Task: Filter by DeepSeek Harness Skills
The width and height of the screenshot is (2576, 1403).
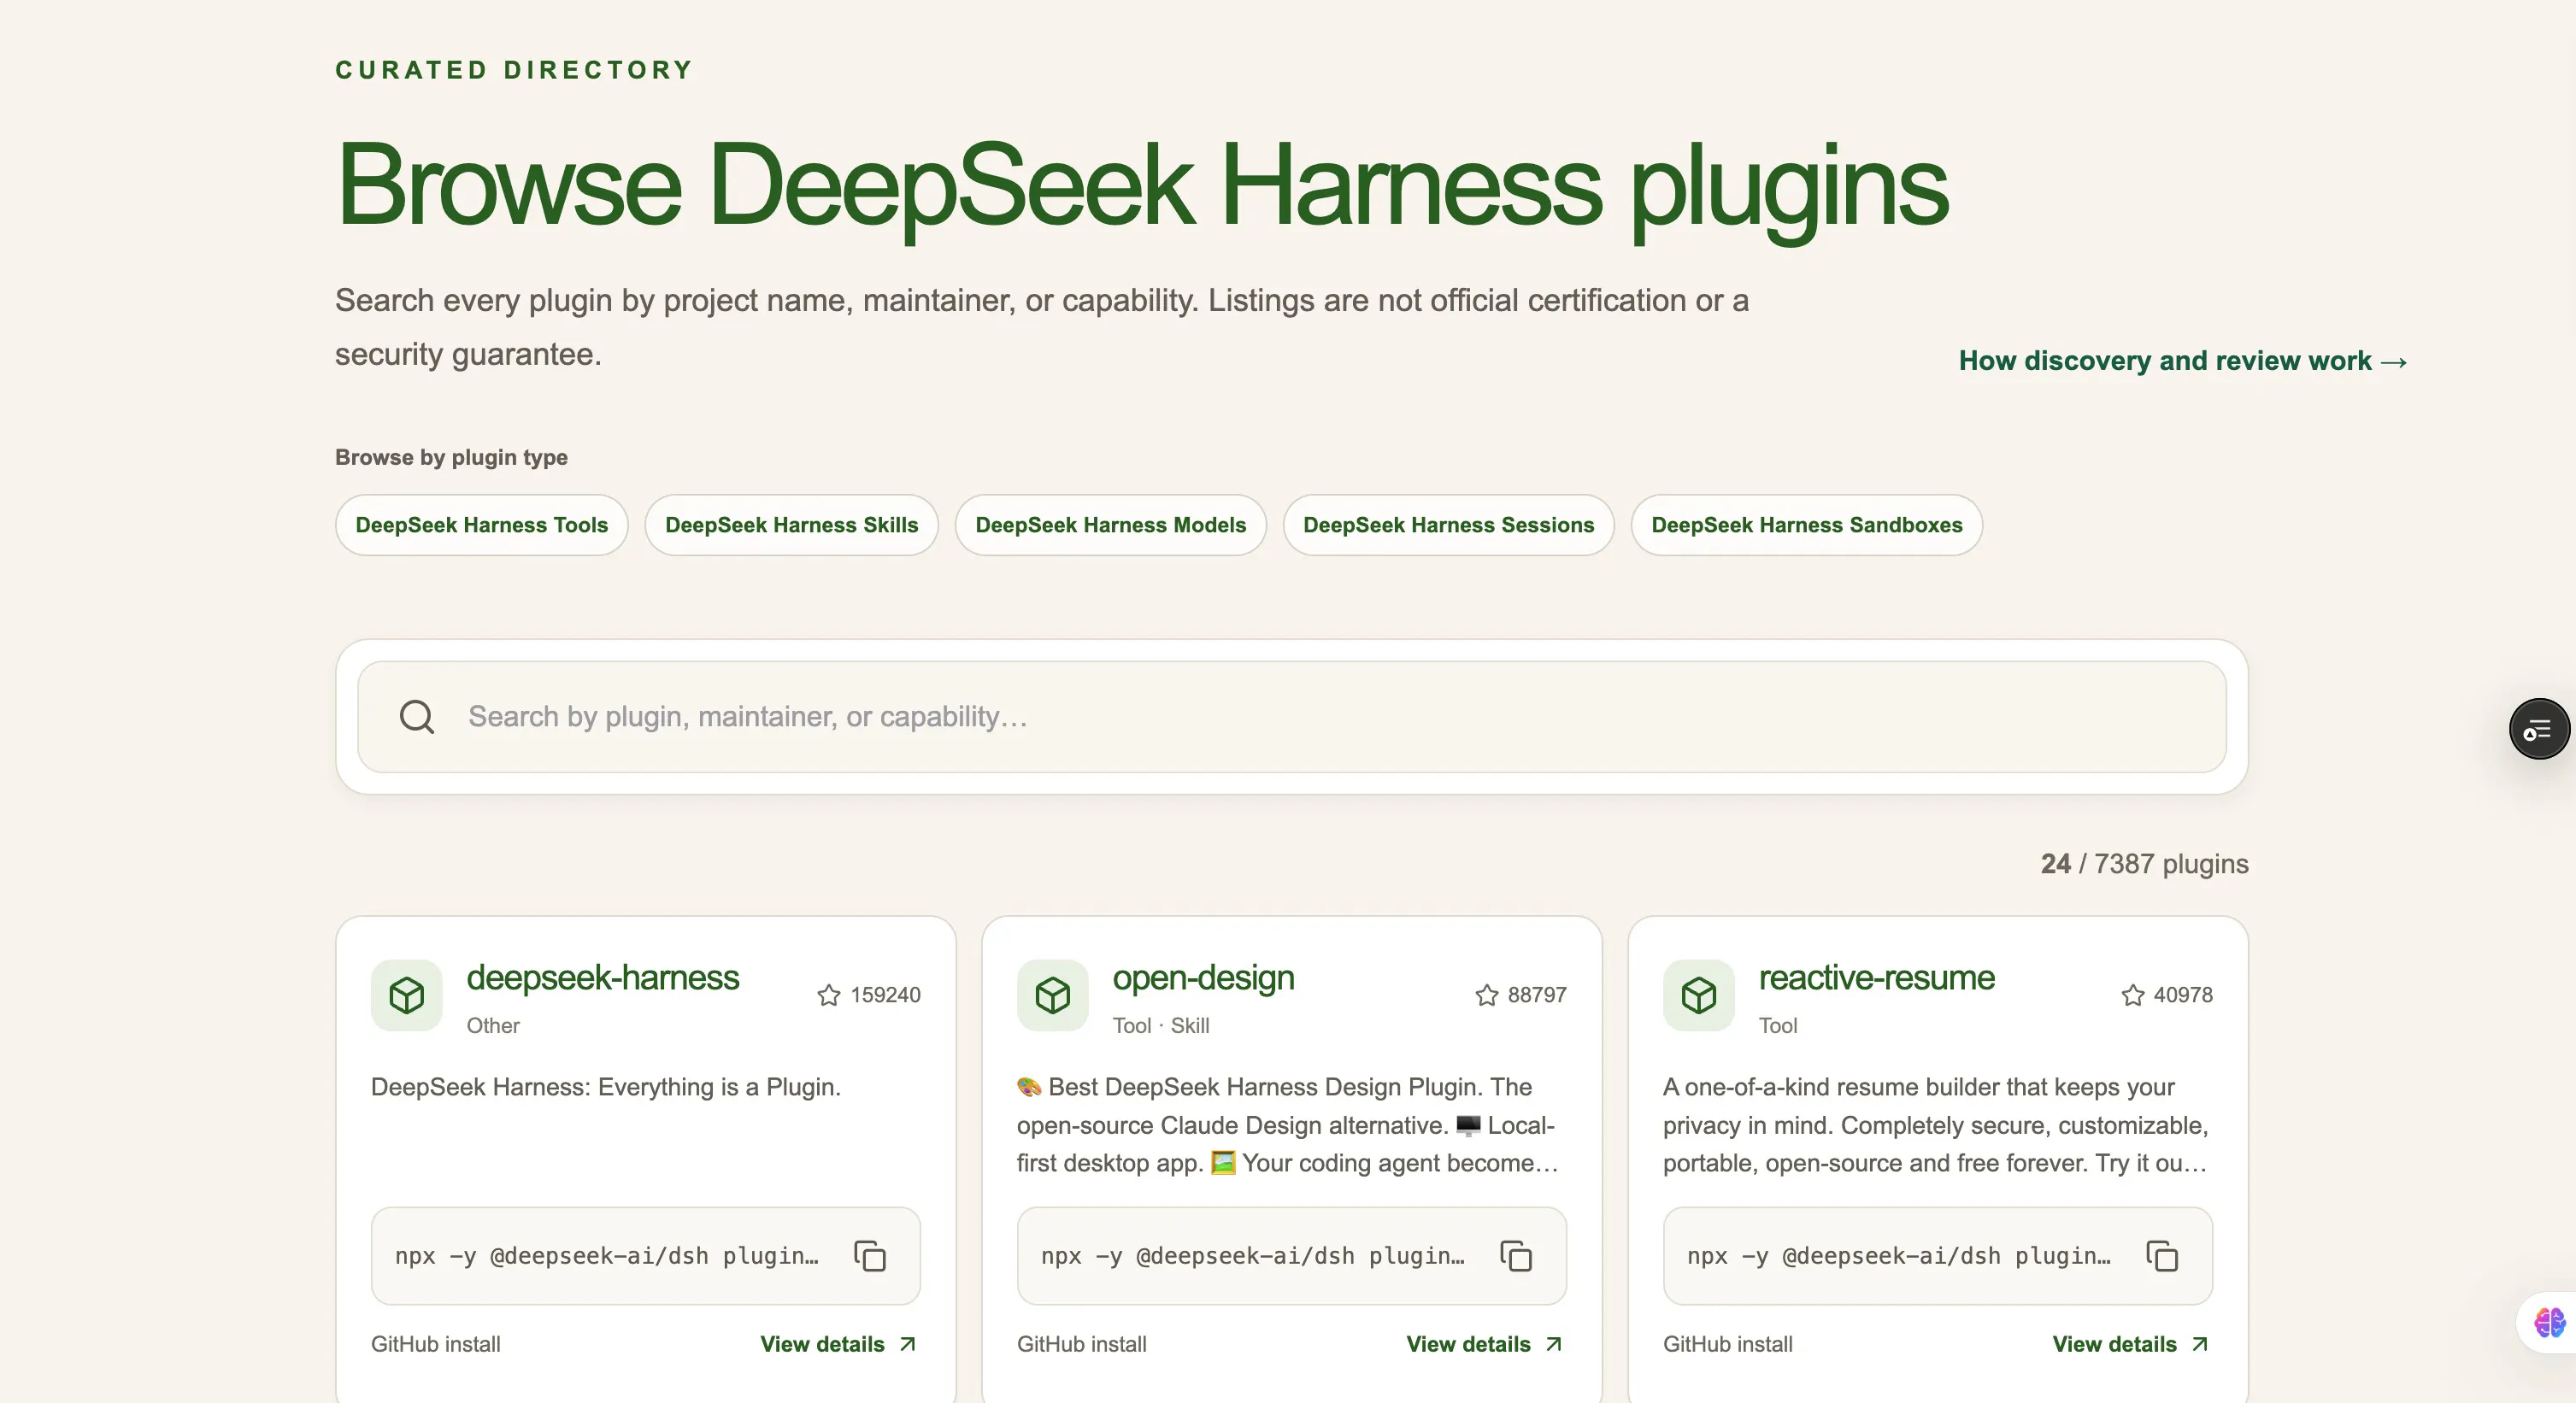Action: point(792,525)
